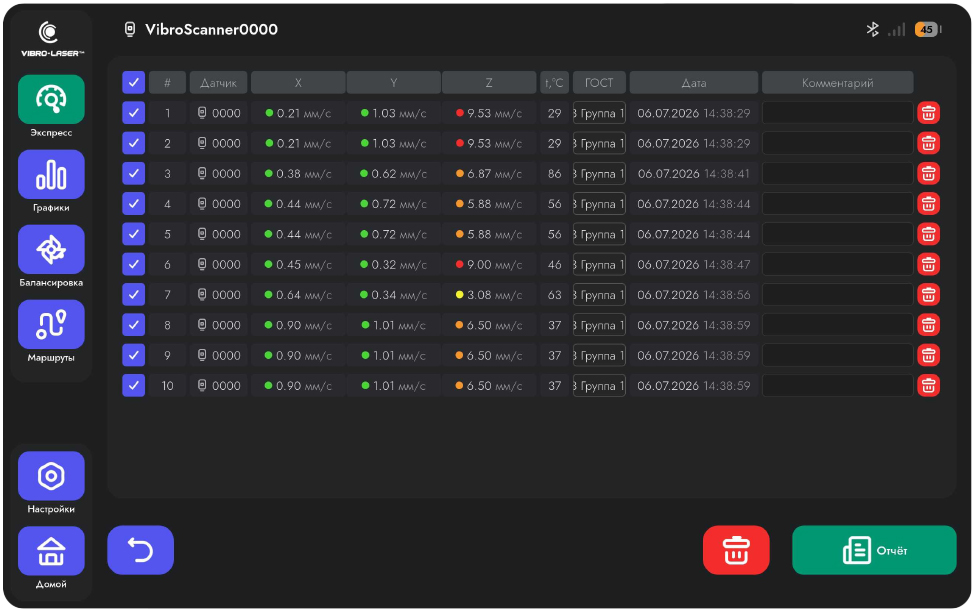Image resolution: width=973 pixels, height=609 pixels.
Task: Click the Bluetooth status icon
Action: (x=872, y=29)
